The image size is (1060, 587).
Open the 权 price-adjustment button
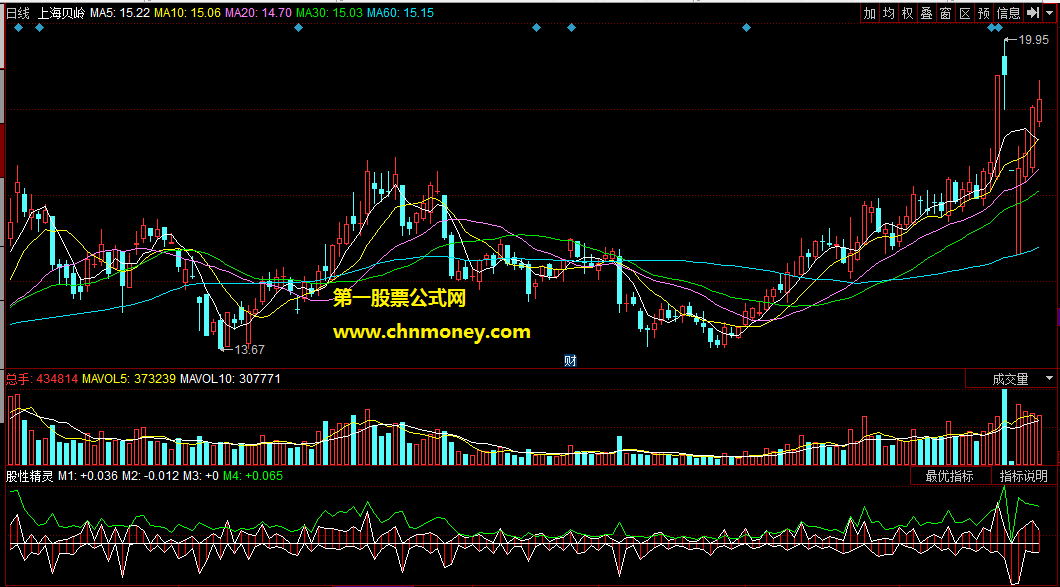(907, 12)
